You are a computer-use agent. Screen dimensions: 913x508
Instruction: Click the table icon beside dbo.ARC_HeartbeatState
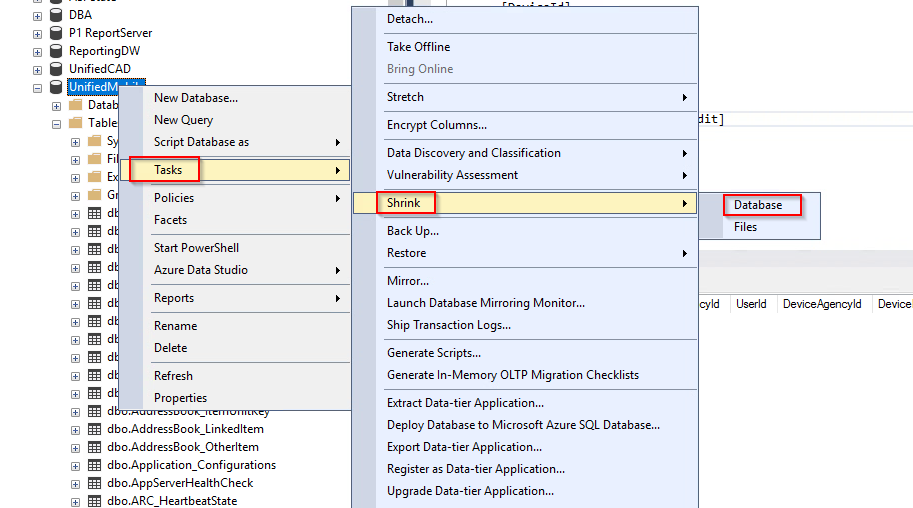point(94,501)
